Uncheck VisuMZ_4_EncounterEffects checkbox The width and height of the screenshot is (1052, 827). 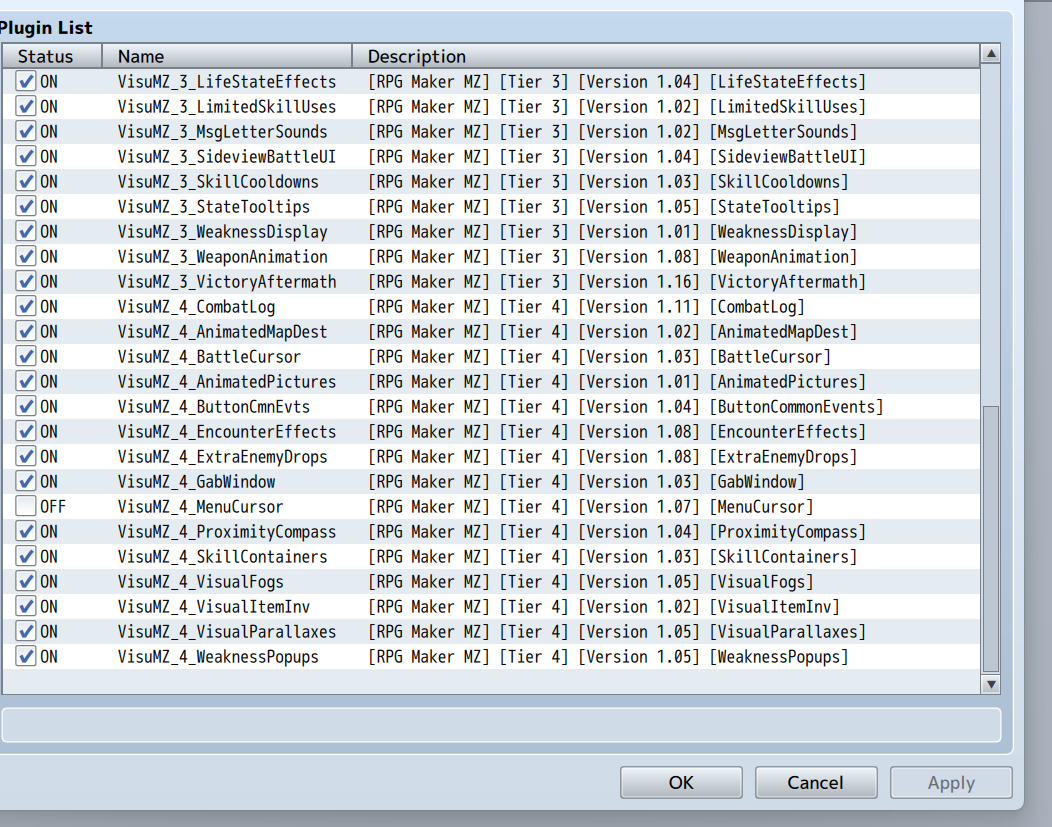point(26,432)
